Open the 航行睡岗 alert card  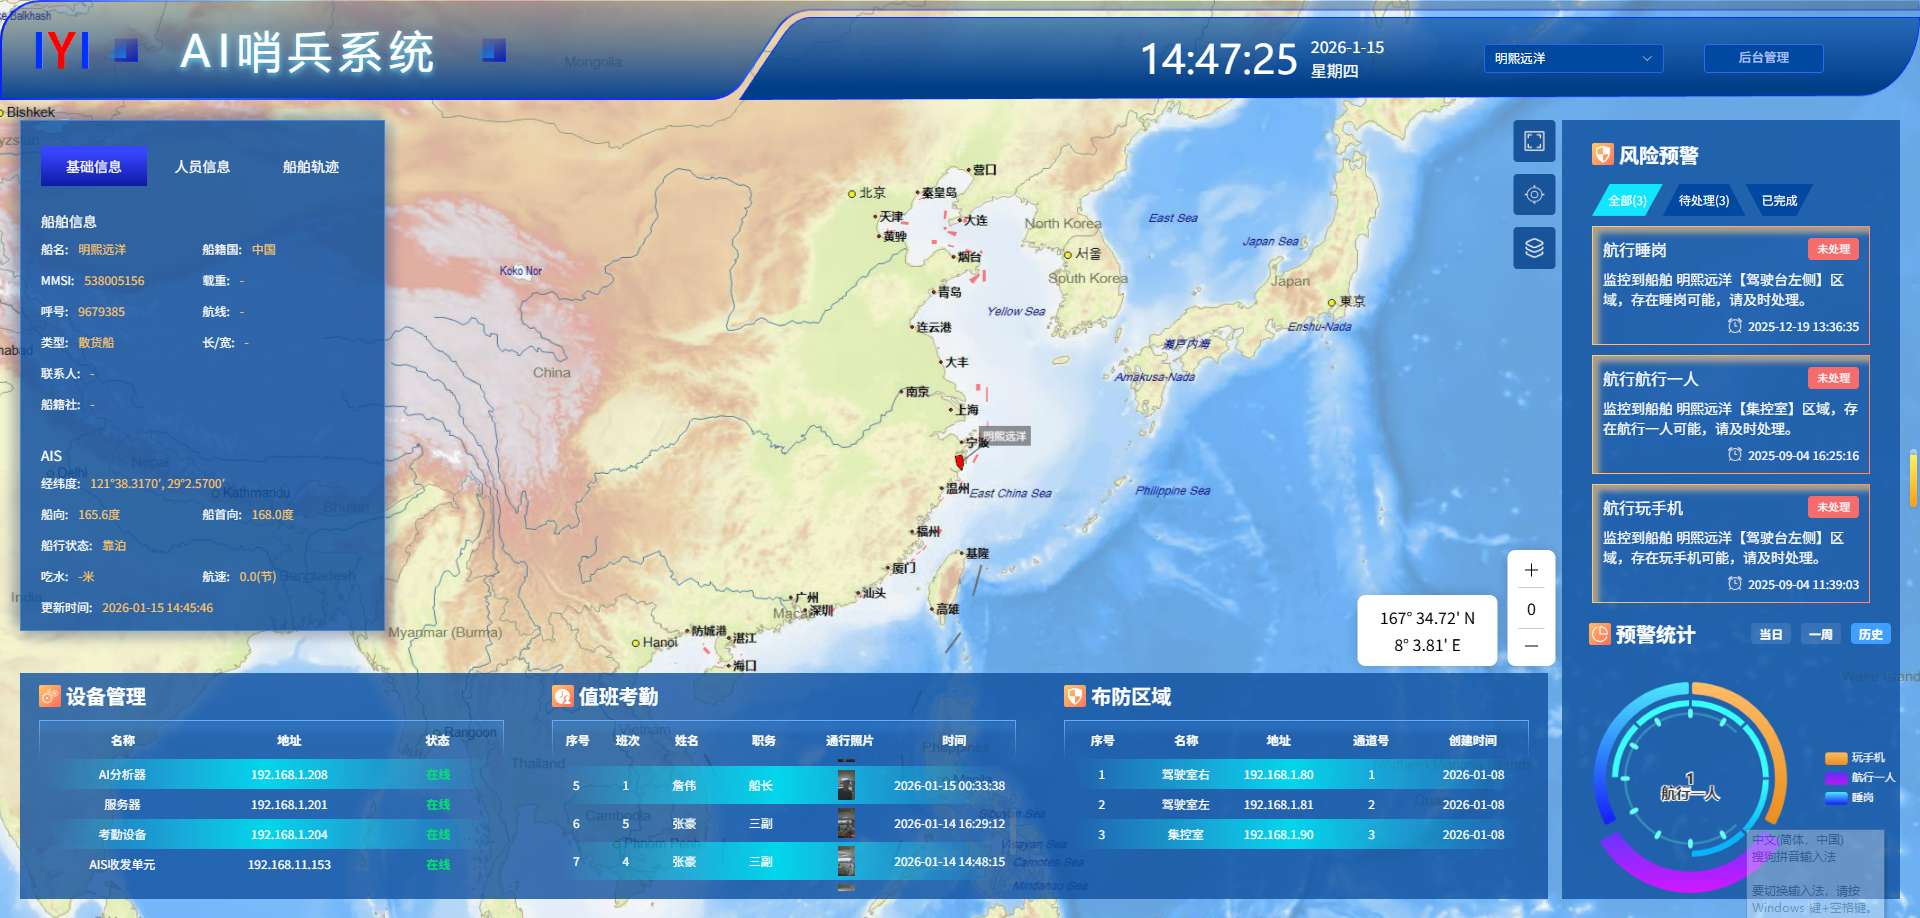(1730, 286)
